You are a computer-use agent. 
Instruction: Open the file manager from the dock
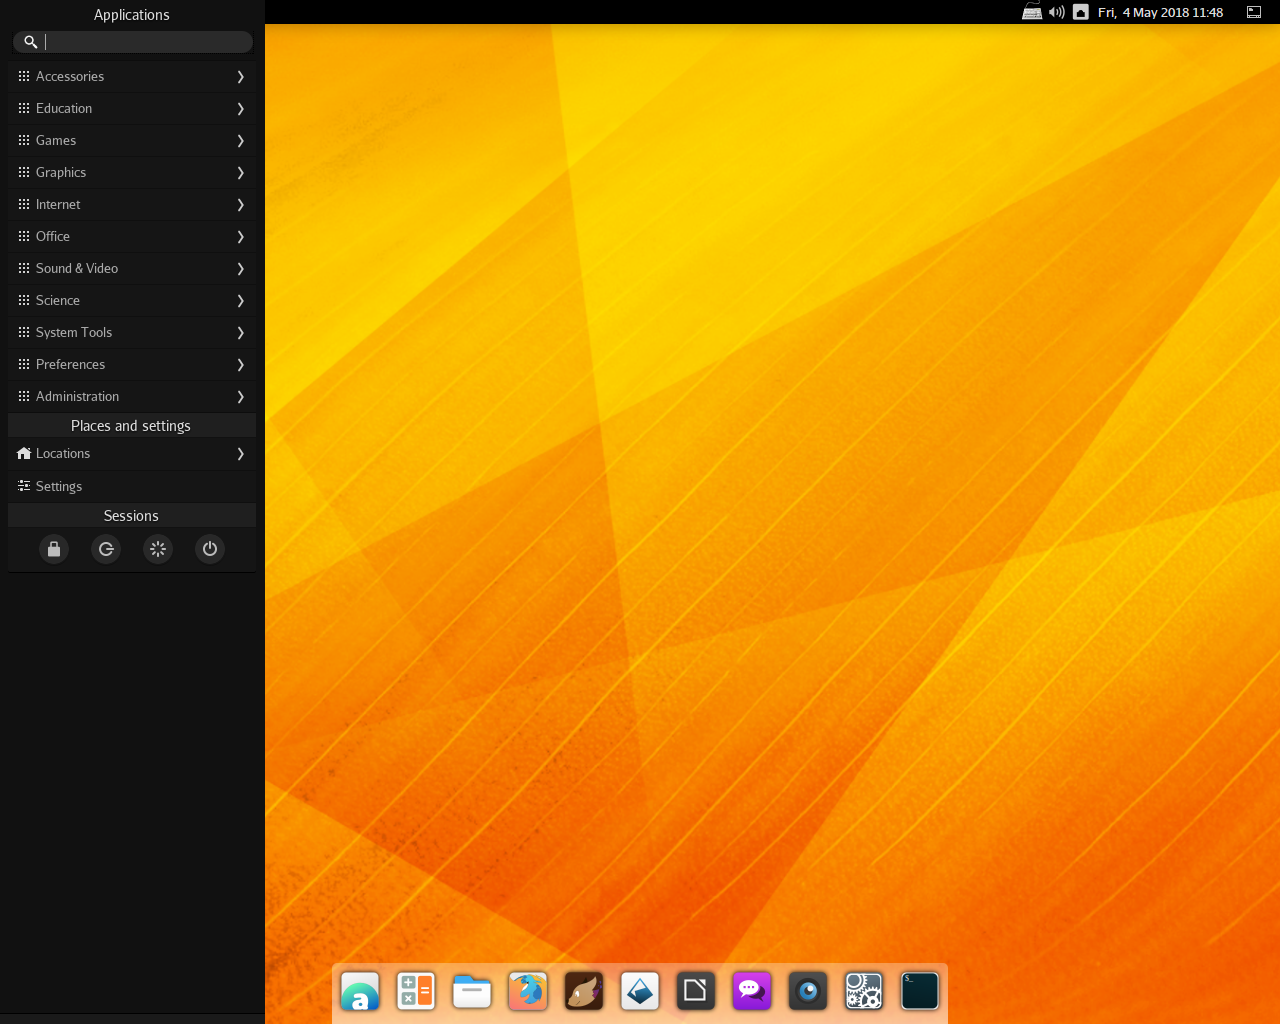(x=471, y=991)
